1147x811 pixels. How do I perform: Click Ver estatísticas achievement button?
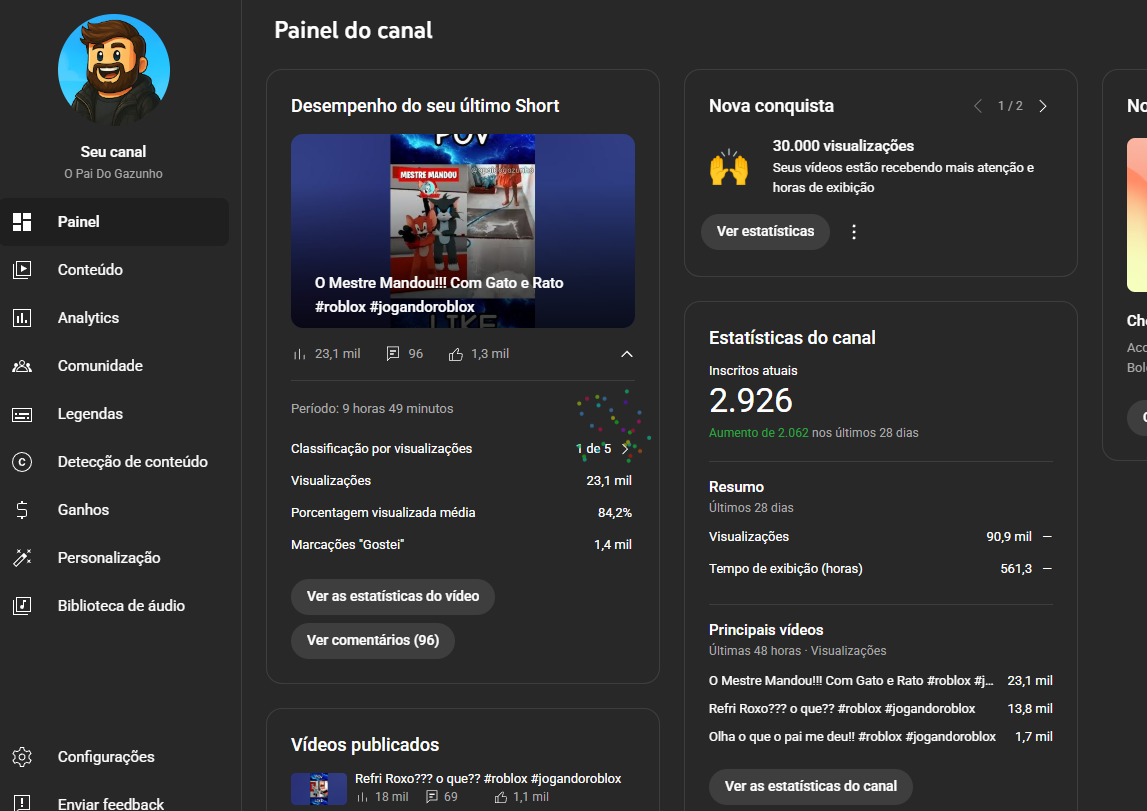[765, 232]
